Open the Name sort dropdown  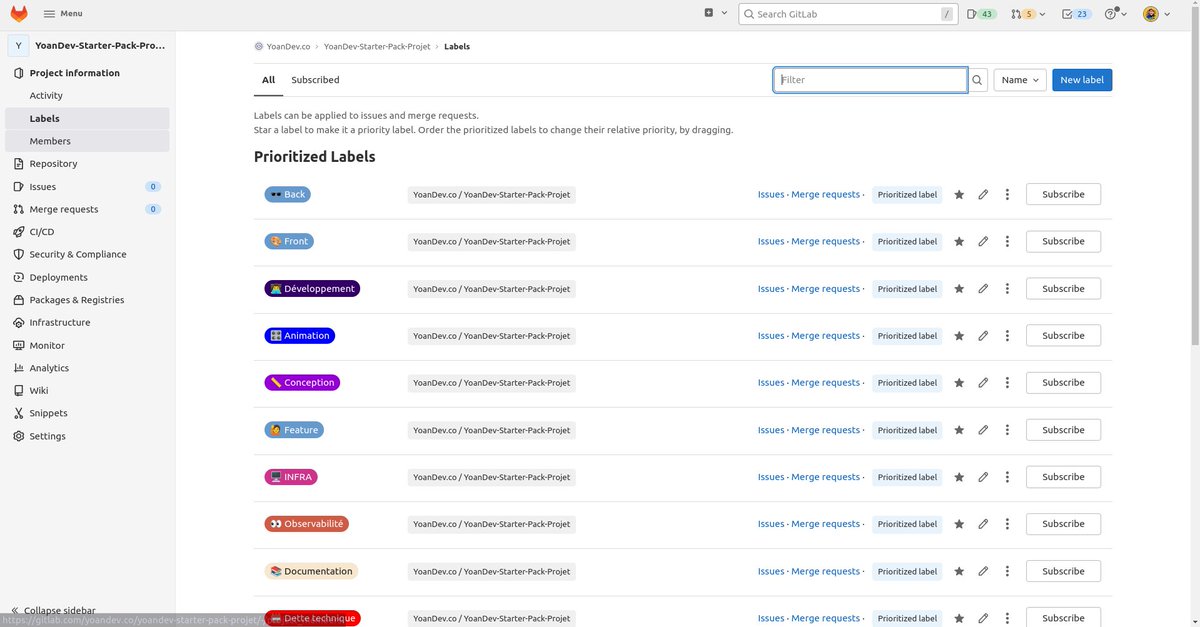coord(1019,79)
